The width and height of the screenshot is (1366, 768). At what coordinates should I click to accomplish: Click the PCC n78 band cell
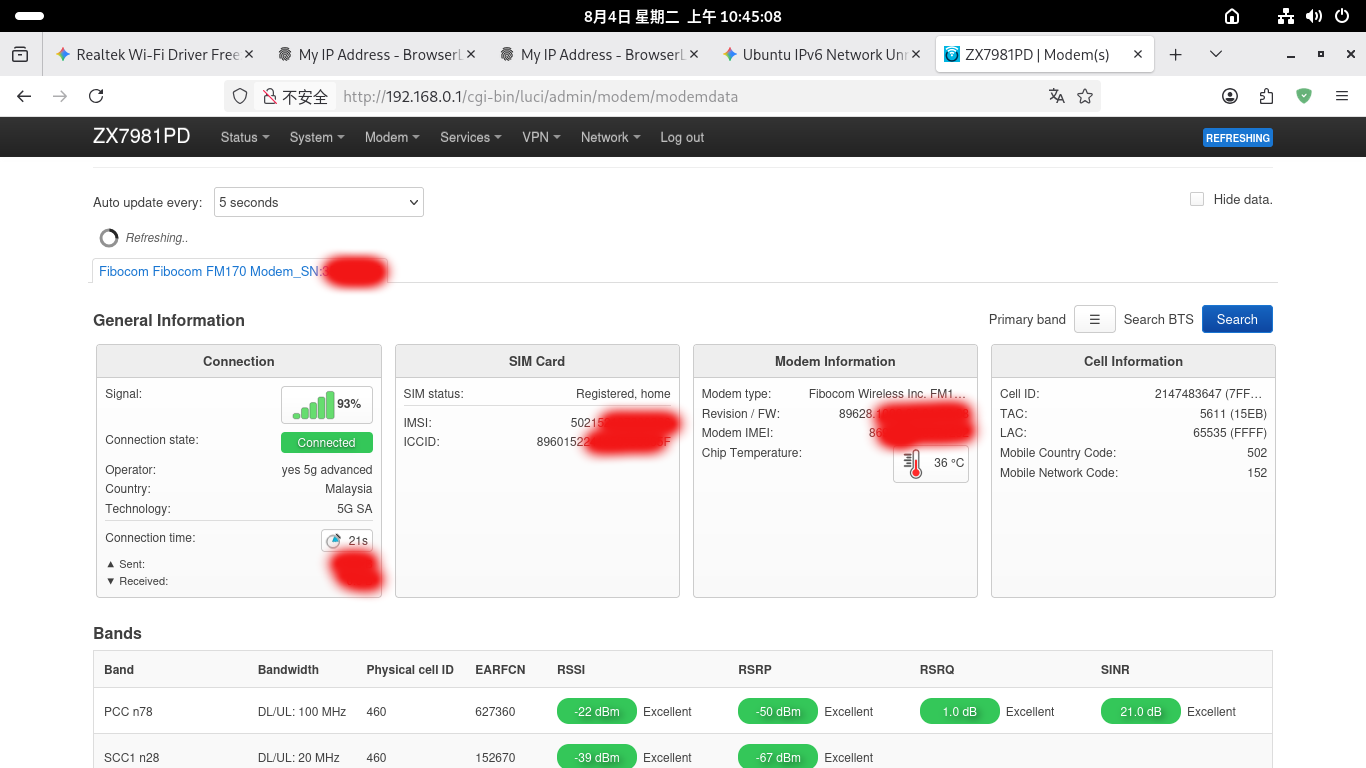pyautogui.click(x=128, y=712)
